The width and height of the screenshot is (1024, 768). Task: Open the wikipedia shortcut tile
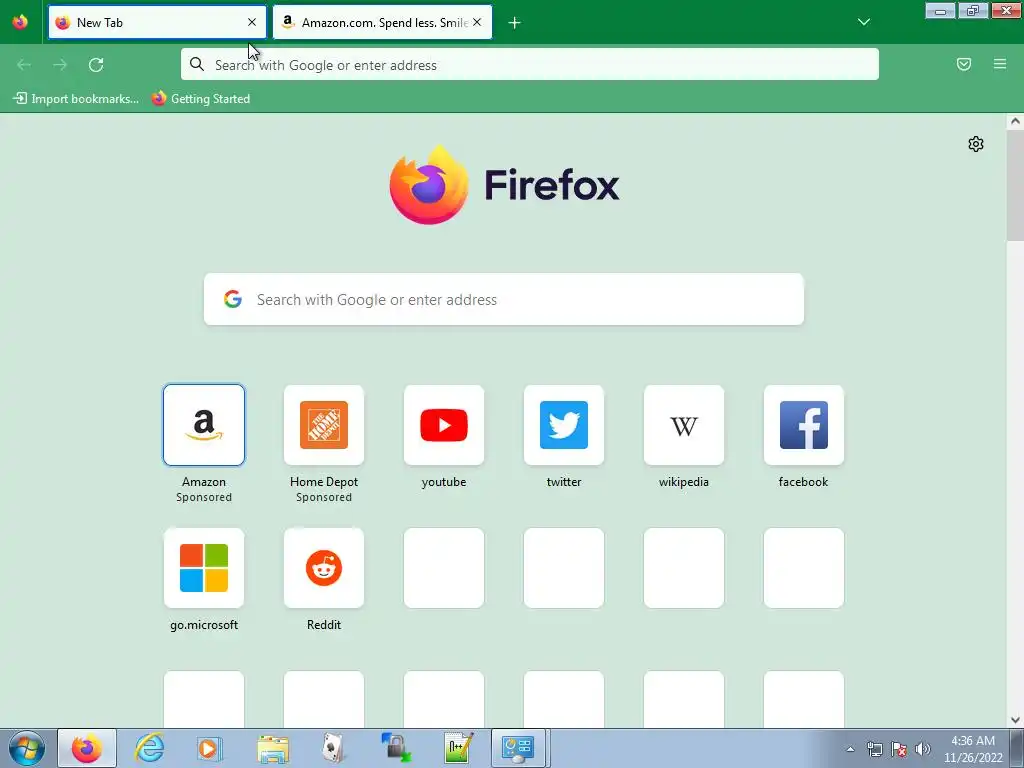point(684,425)
